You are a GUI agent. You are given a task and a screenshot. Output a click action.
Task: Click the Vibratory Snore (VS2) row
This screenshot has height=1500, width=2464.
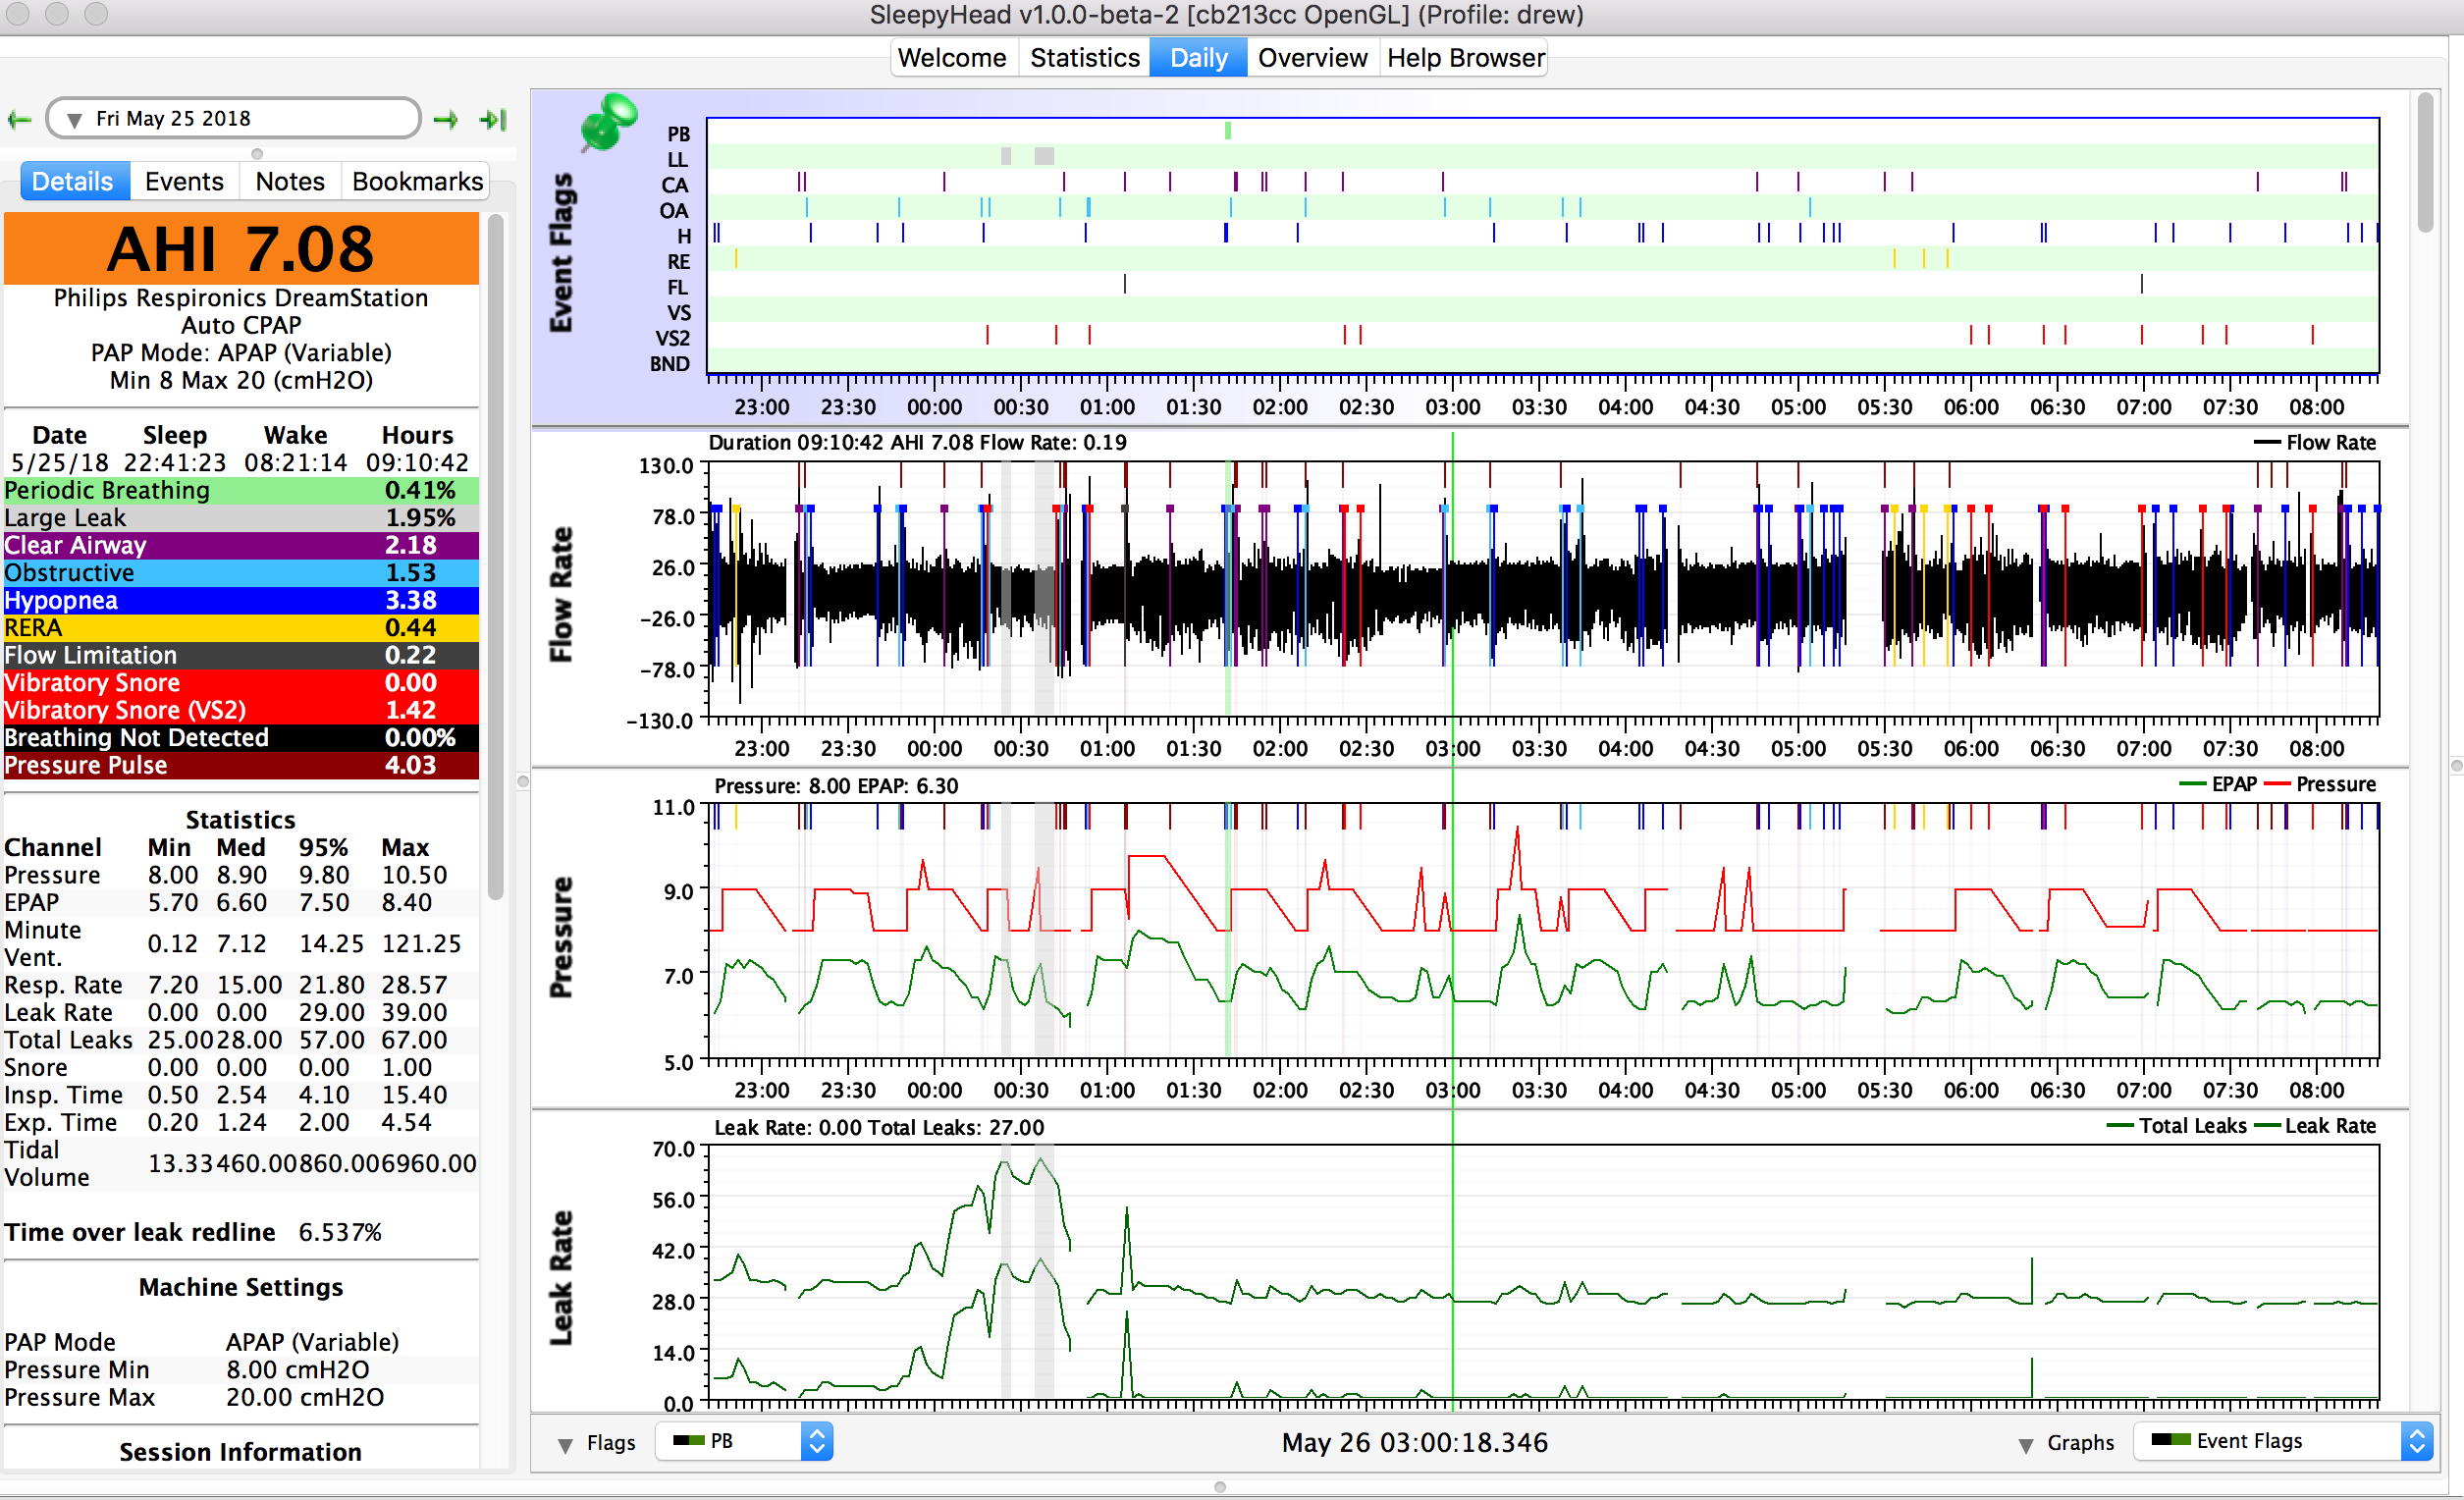point(241,710)
